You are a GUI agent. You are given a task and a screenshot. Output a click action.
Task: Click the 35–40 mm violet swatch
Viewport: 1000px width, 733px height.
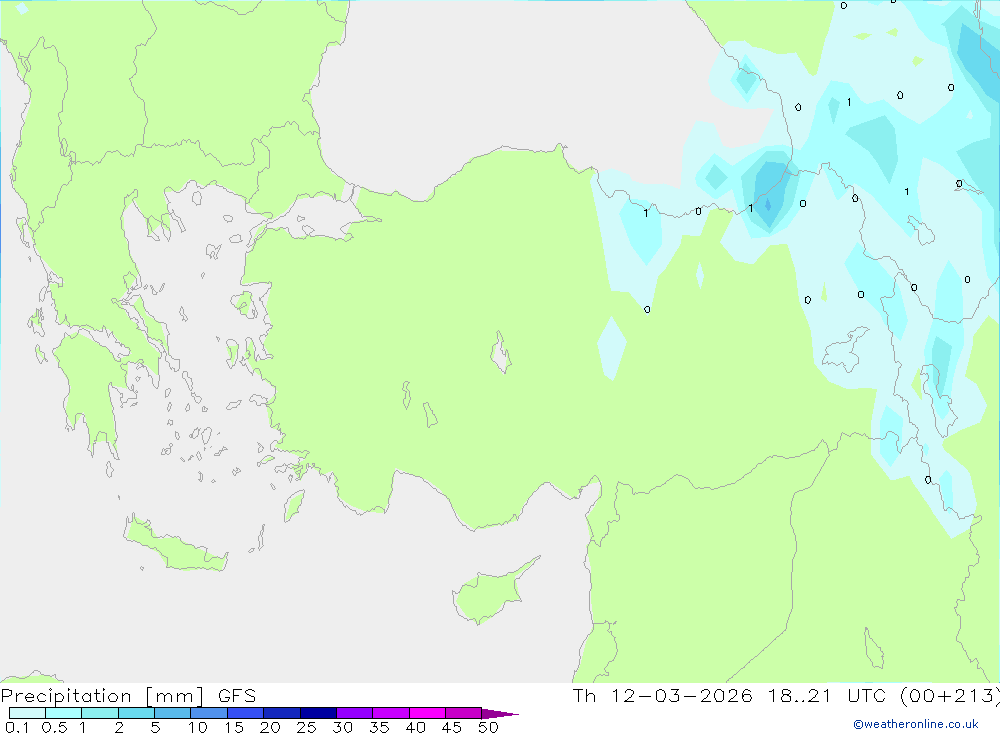[391, 713]
